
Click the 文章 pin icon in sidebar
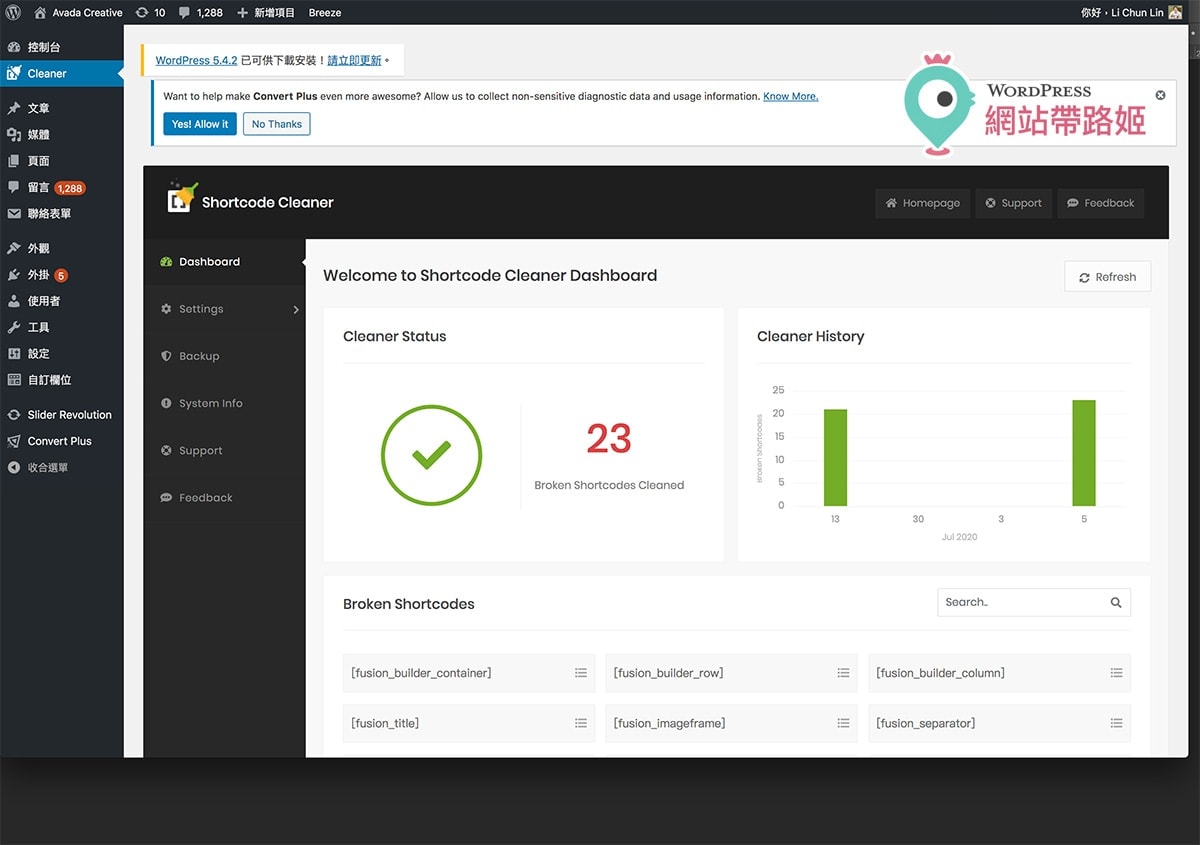14,108
